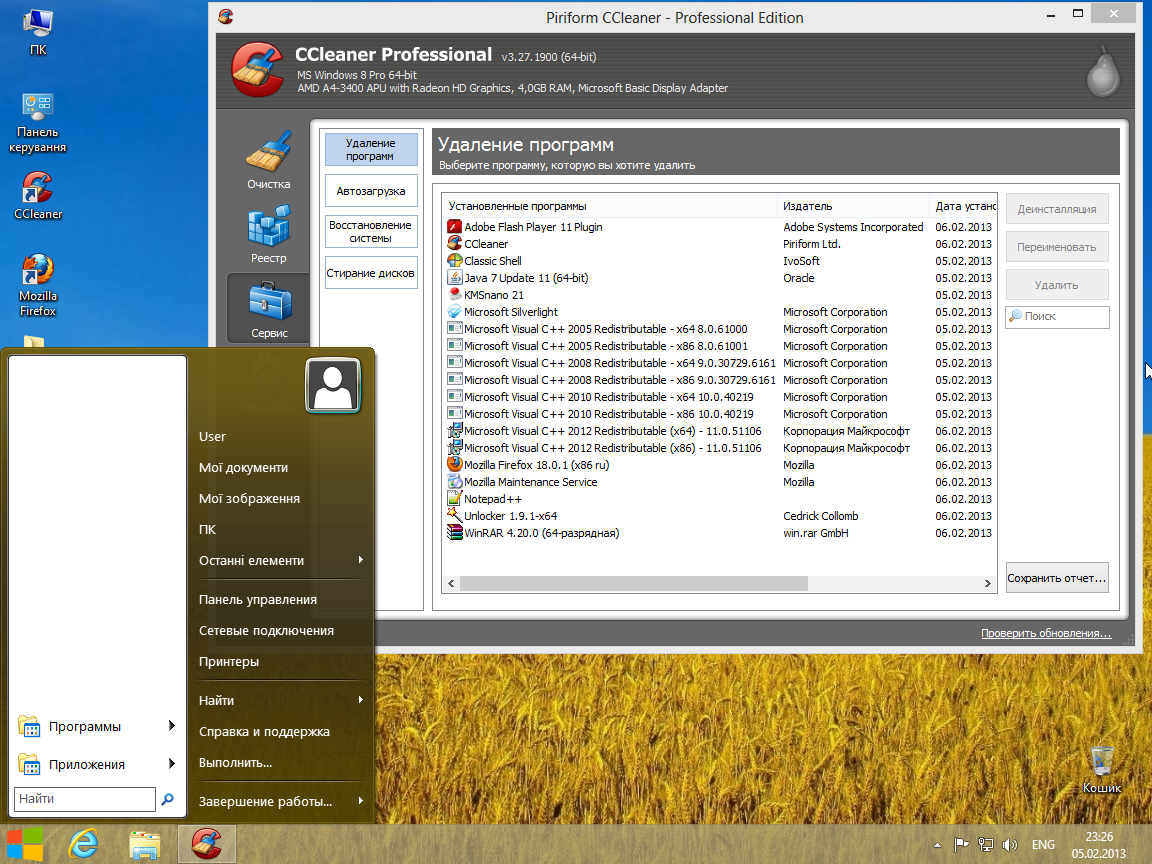Click the taskbar clock showing 23:26

point(1098,845)
